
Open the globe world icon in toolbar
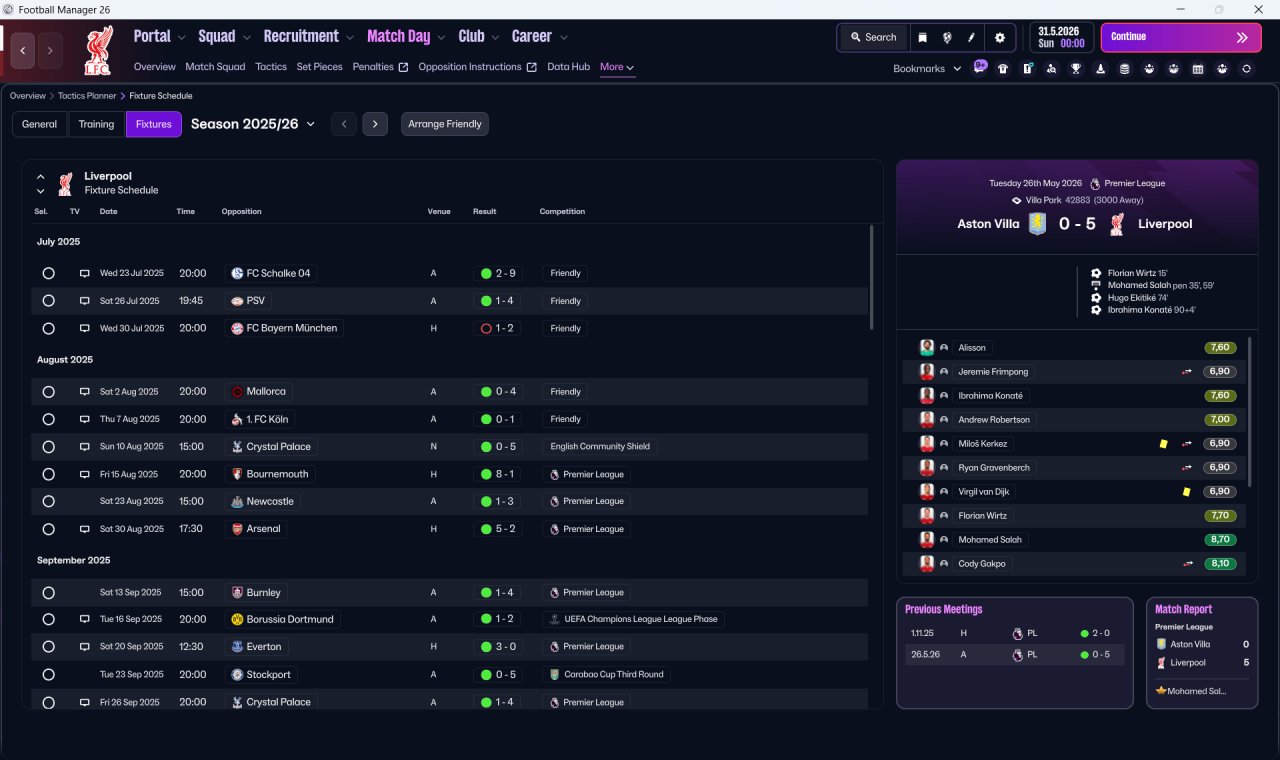click(947, 37)
